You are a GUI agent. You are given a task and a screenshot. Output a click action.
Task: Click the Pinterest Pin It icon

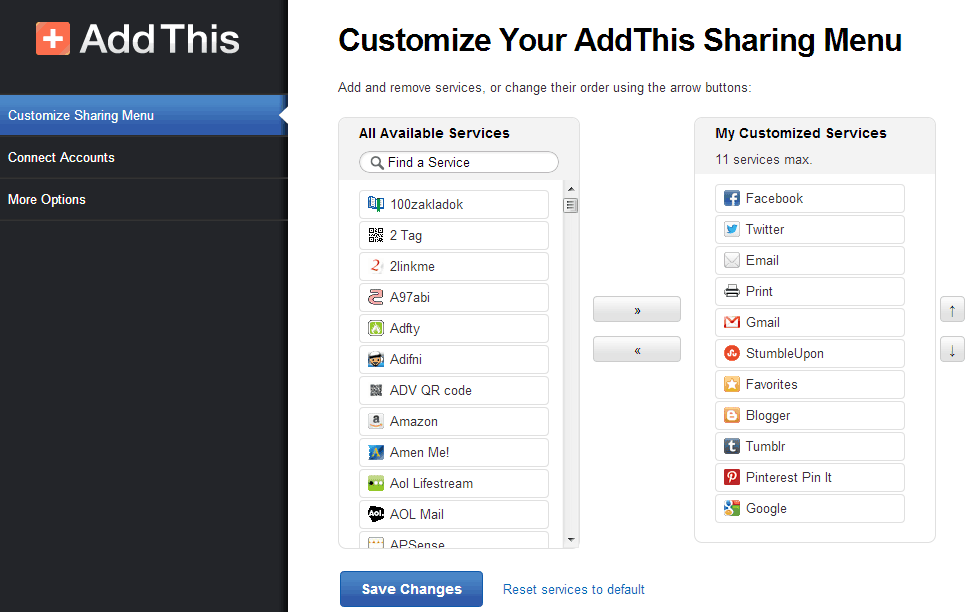click(x=732, y=477)
